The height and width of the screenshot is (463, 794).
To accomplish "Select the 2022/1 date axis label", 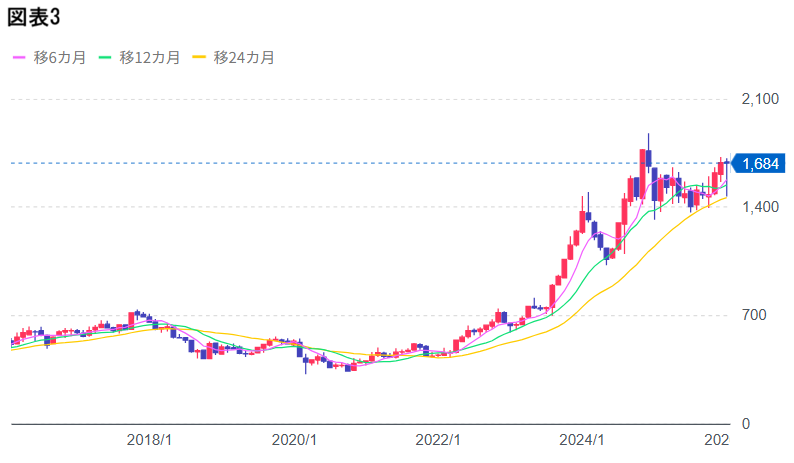I will tap(437, 440).
